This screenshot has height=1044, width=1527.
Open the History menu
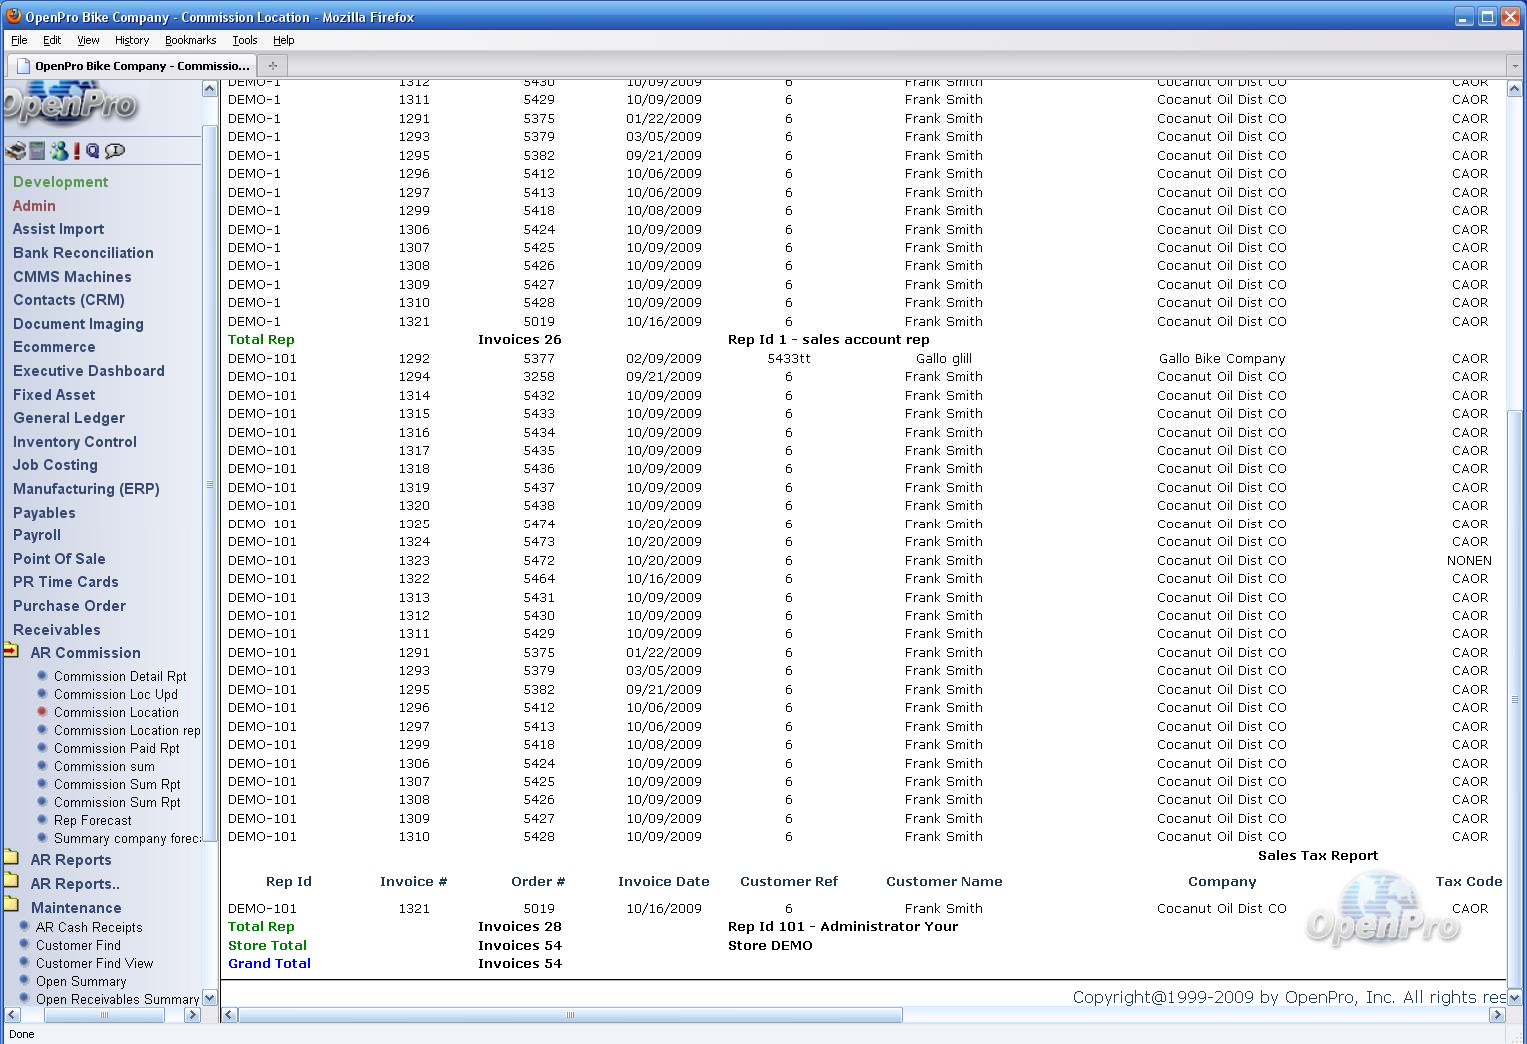tap(131, 40)
